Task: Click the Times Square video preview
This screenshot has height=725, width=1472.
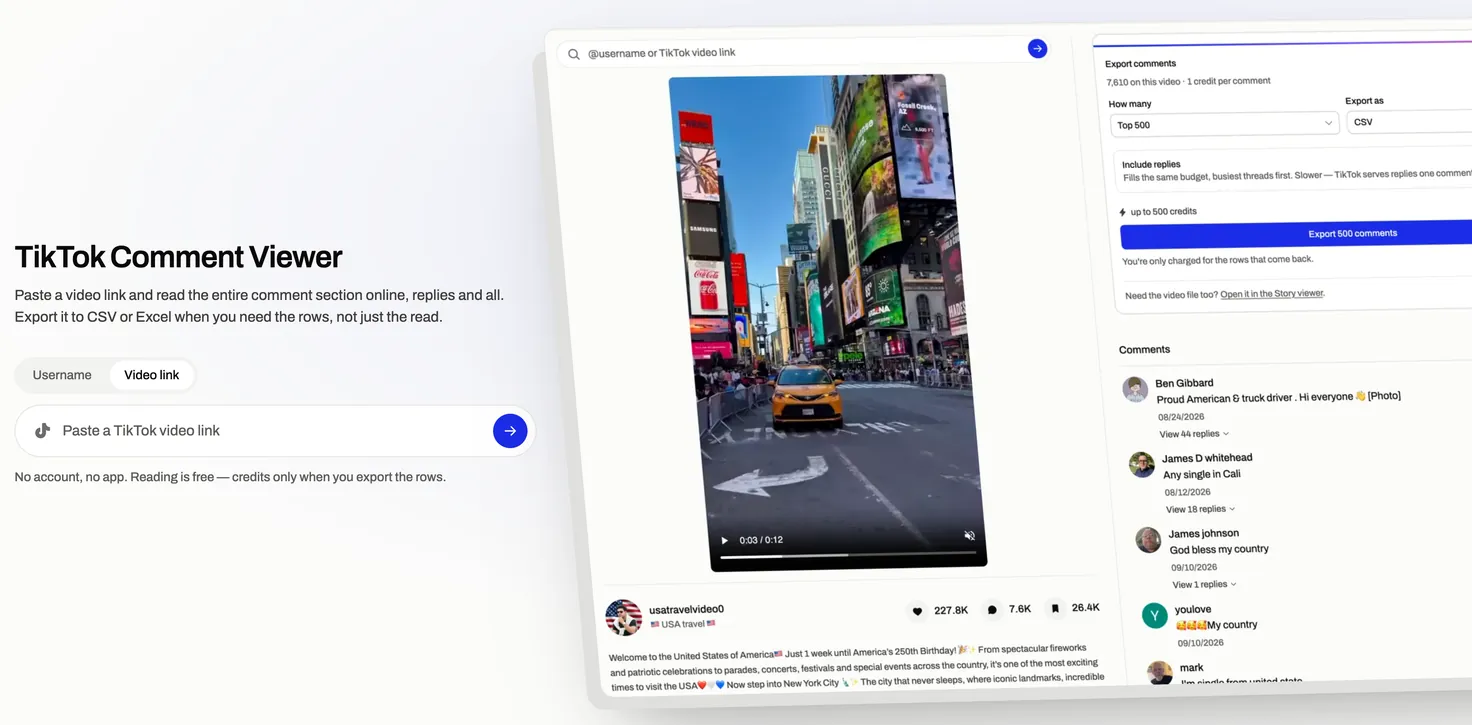Action: (828, 322)
